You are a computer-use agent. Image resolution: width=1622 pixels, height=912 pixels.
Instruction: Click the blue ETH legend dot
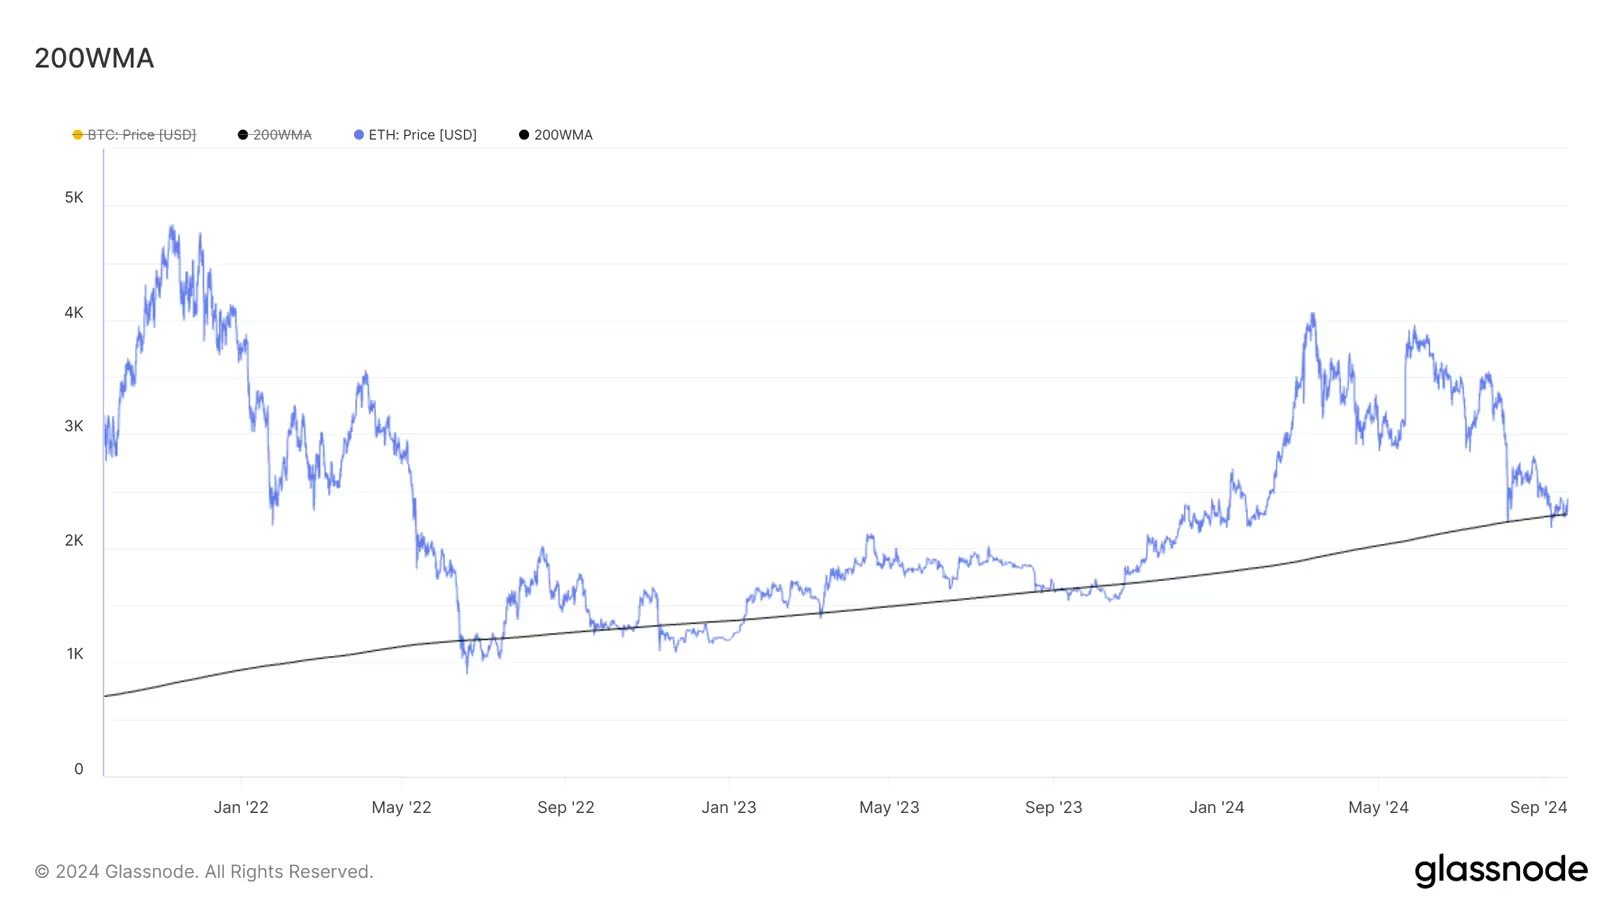359,135
